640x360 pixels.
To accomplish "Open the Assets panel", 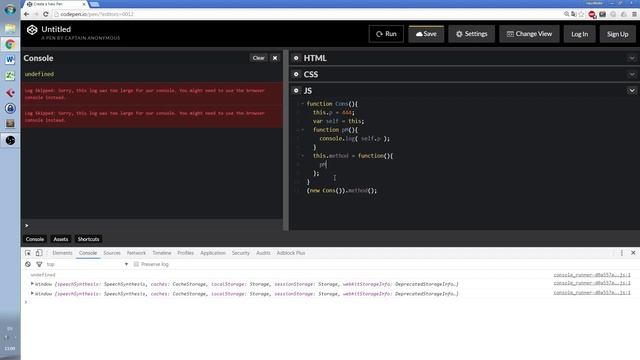I will click(x=61, y=239).
